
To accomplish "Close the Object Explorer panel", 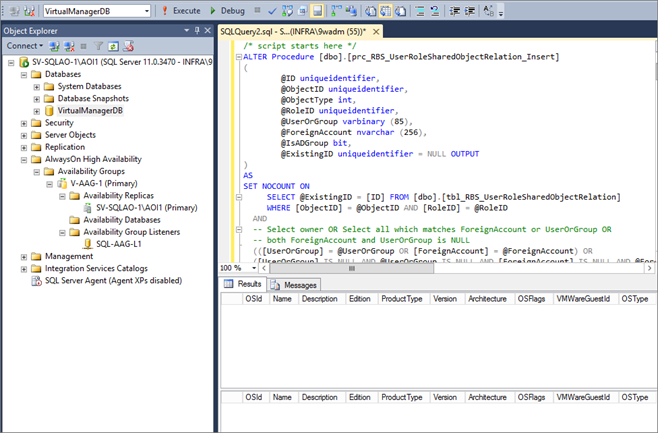I will tap(207, 30).
